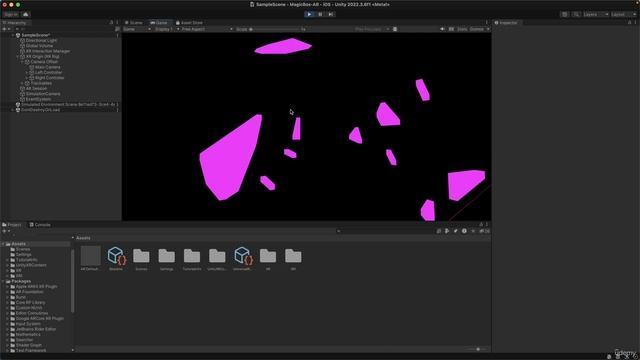The image size is (640, 360).
Task: Toggle the Gizmos button in the Game view
Action: (x=476, y=29)
